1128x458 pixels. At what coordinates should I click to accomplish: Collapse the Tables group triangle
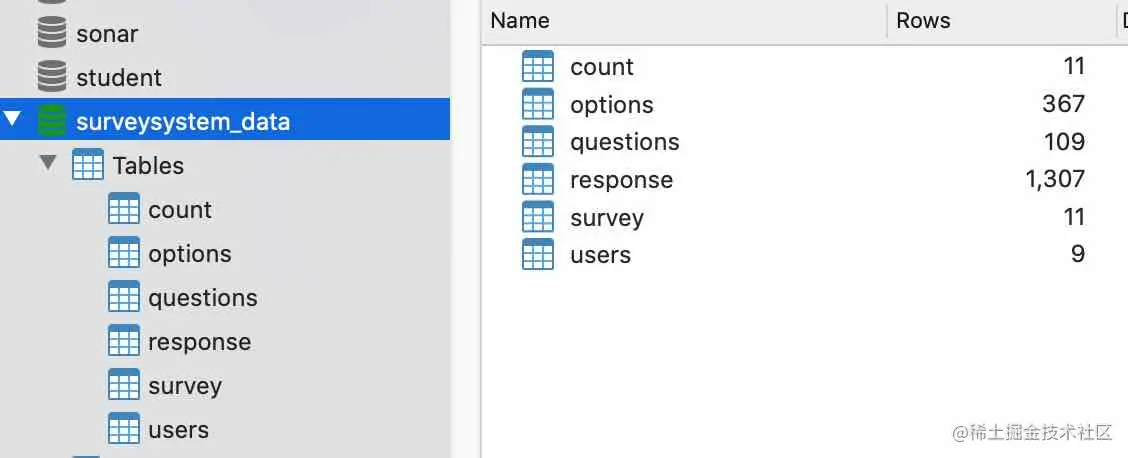[x=47, y=163]
